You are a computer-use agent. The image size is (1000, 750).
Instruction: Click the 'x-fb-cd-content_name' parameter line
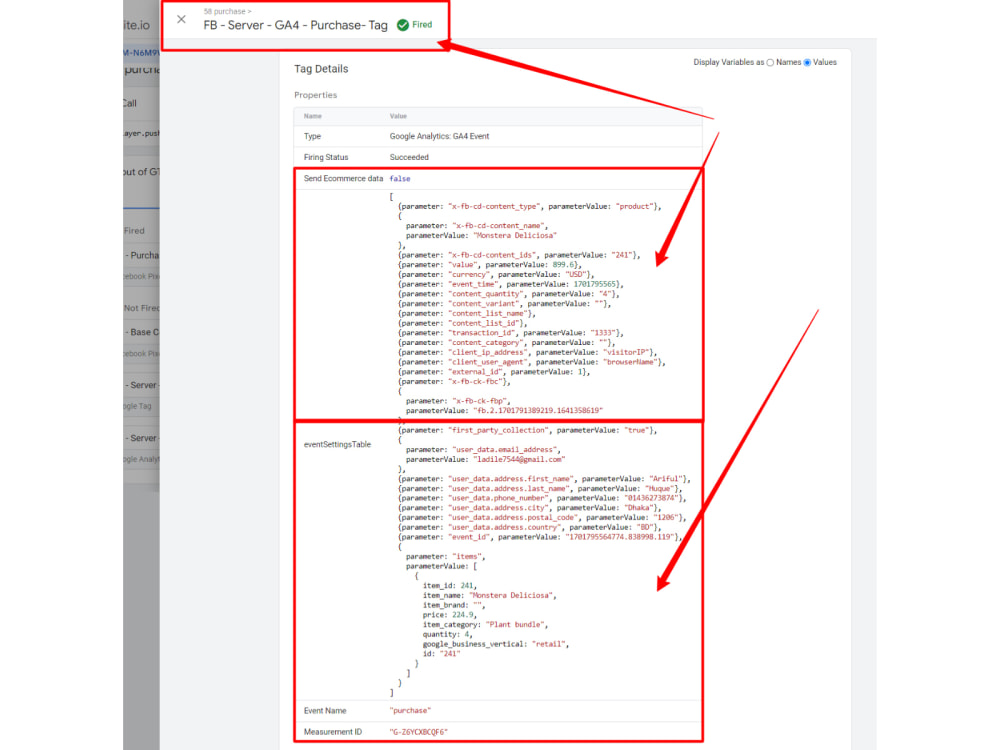coord(476,226)
